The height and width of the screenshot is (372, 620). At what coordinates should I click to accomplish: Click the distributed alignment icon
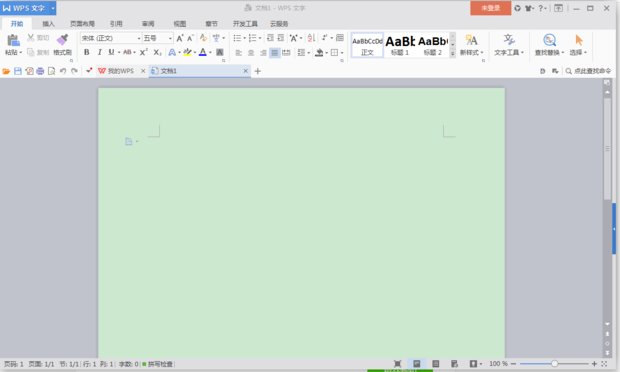coord(286,52)
